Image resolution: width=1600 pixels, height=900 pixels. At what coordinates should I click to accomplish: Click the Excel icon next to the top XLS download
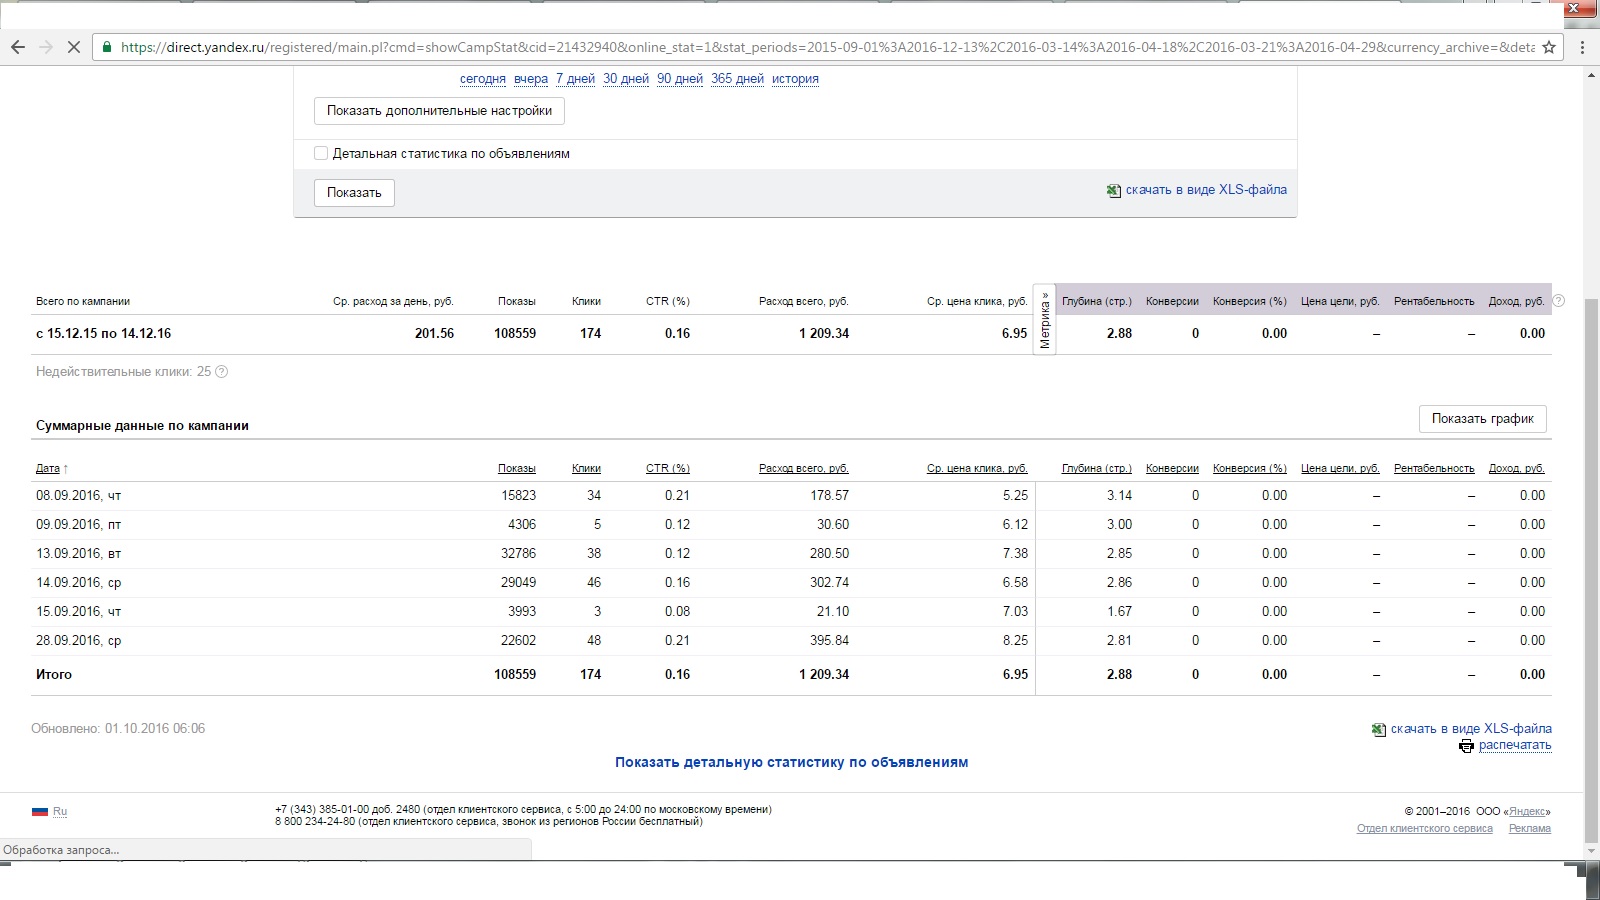coord(1114,190)
